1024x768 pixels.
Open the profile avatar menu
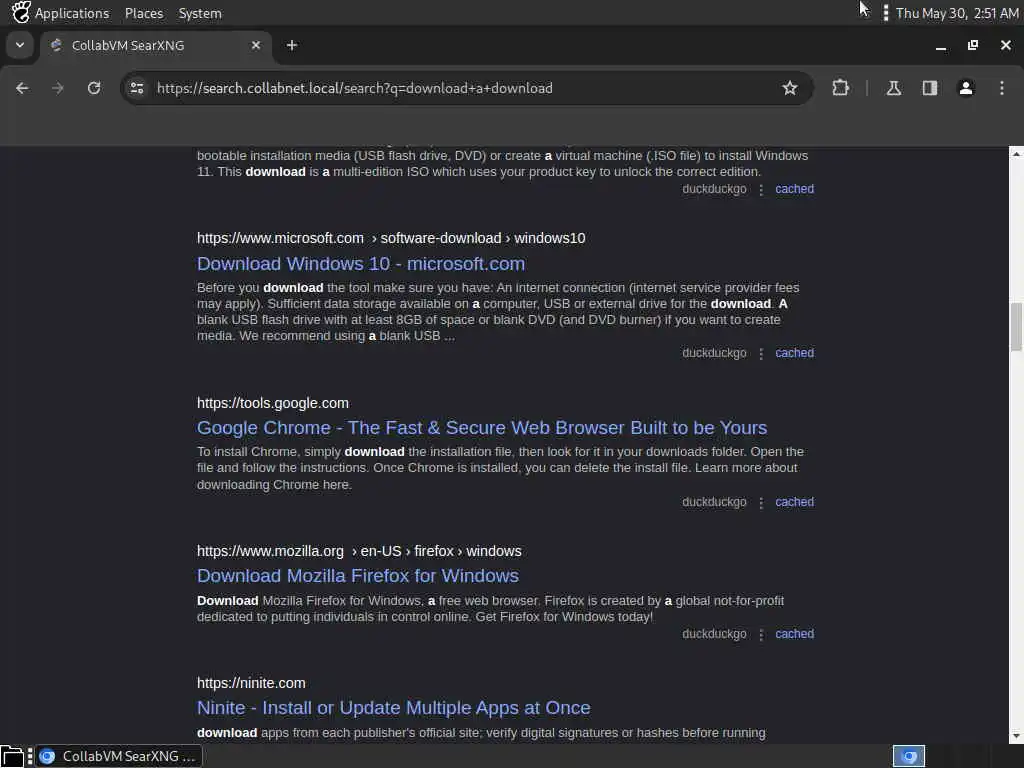(x=966, y=88)
